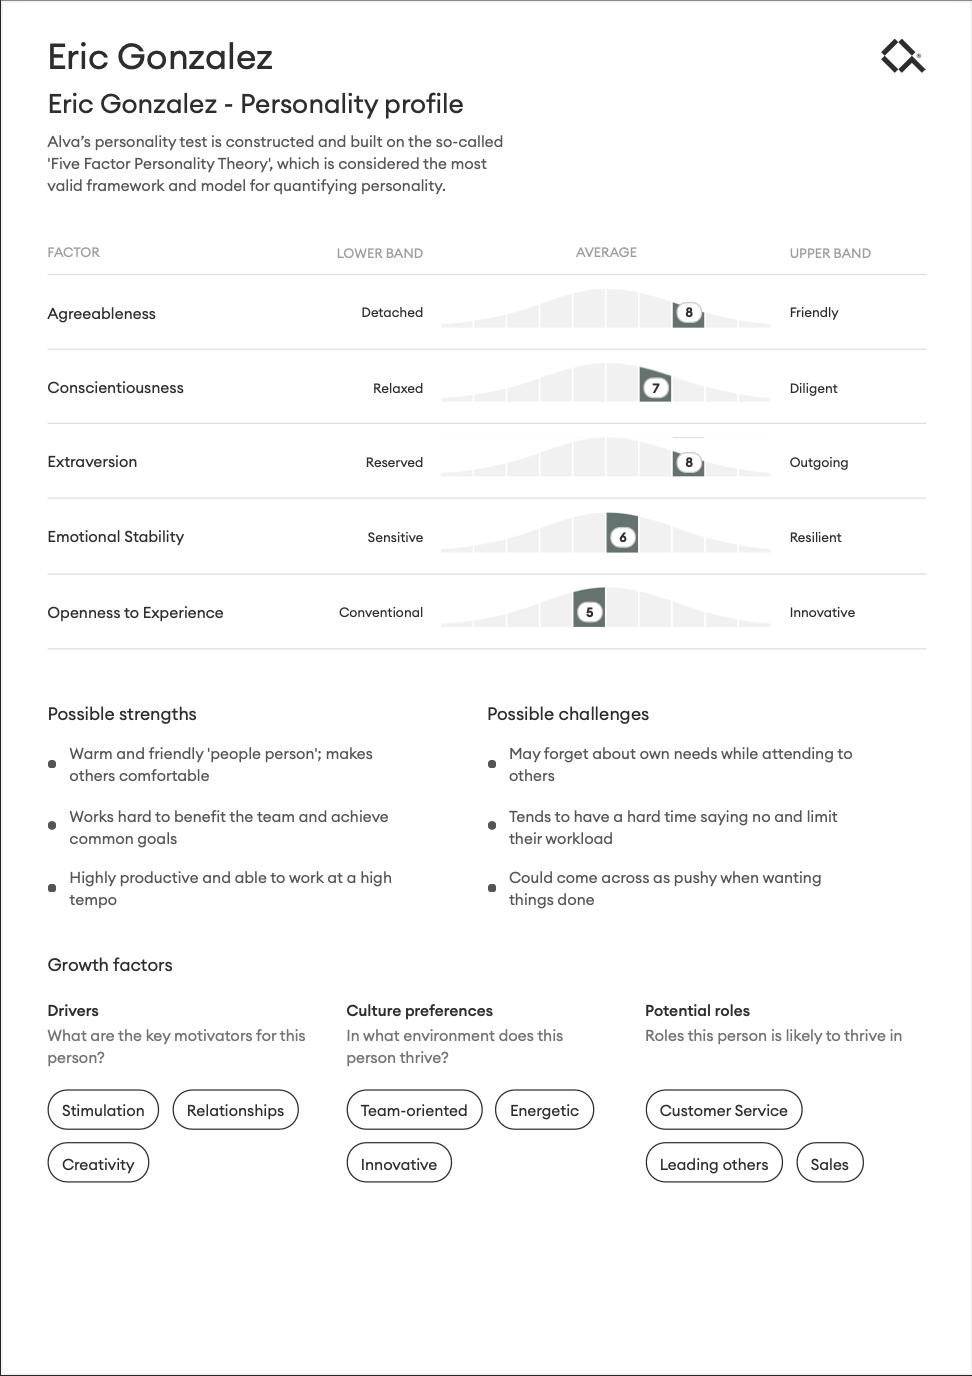972x1376 pixels.
Task: Click the Openness to Experience score 5 marker
Action: (x=590, y=612)
